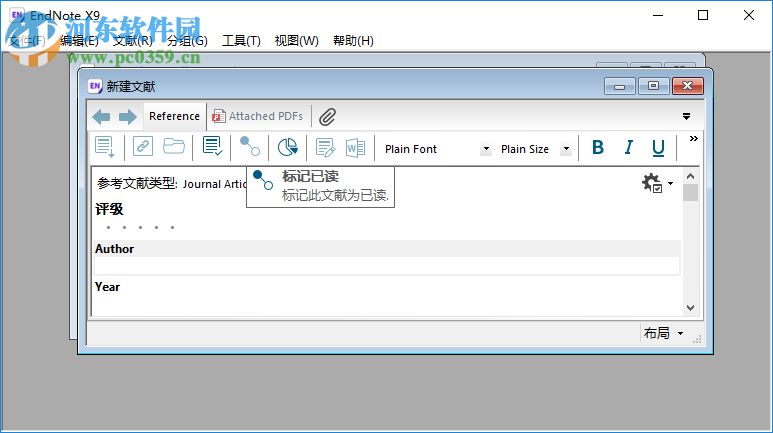Click the document with pencil icon
Image resolution: width=773 pixels, height=433 pixels.
325,147
